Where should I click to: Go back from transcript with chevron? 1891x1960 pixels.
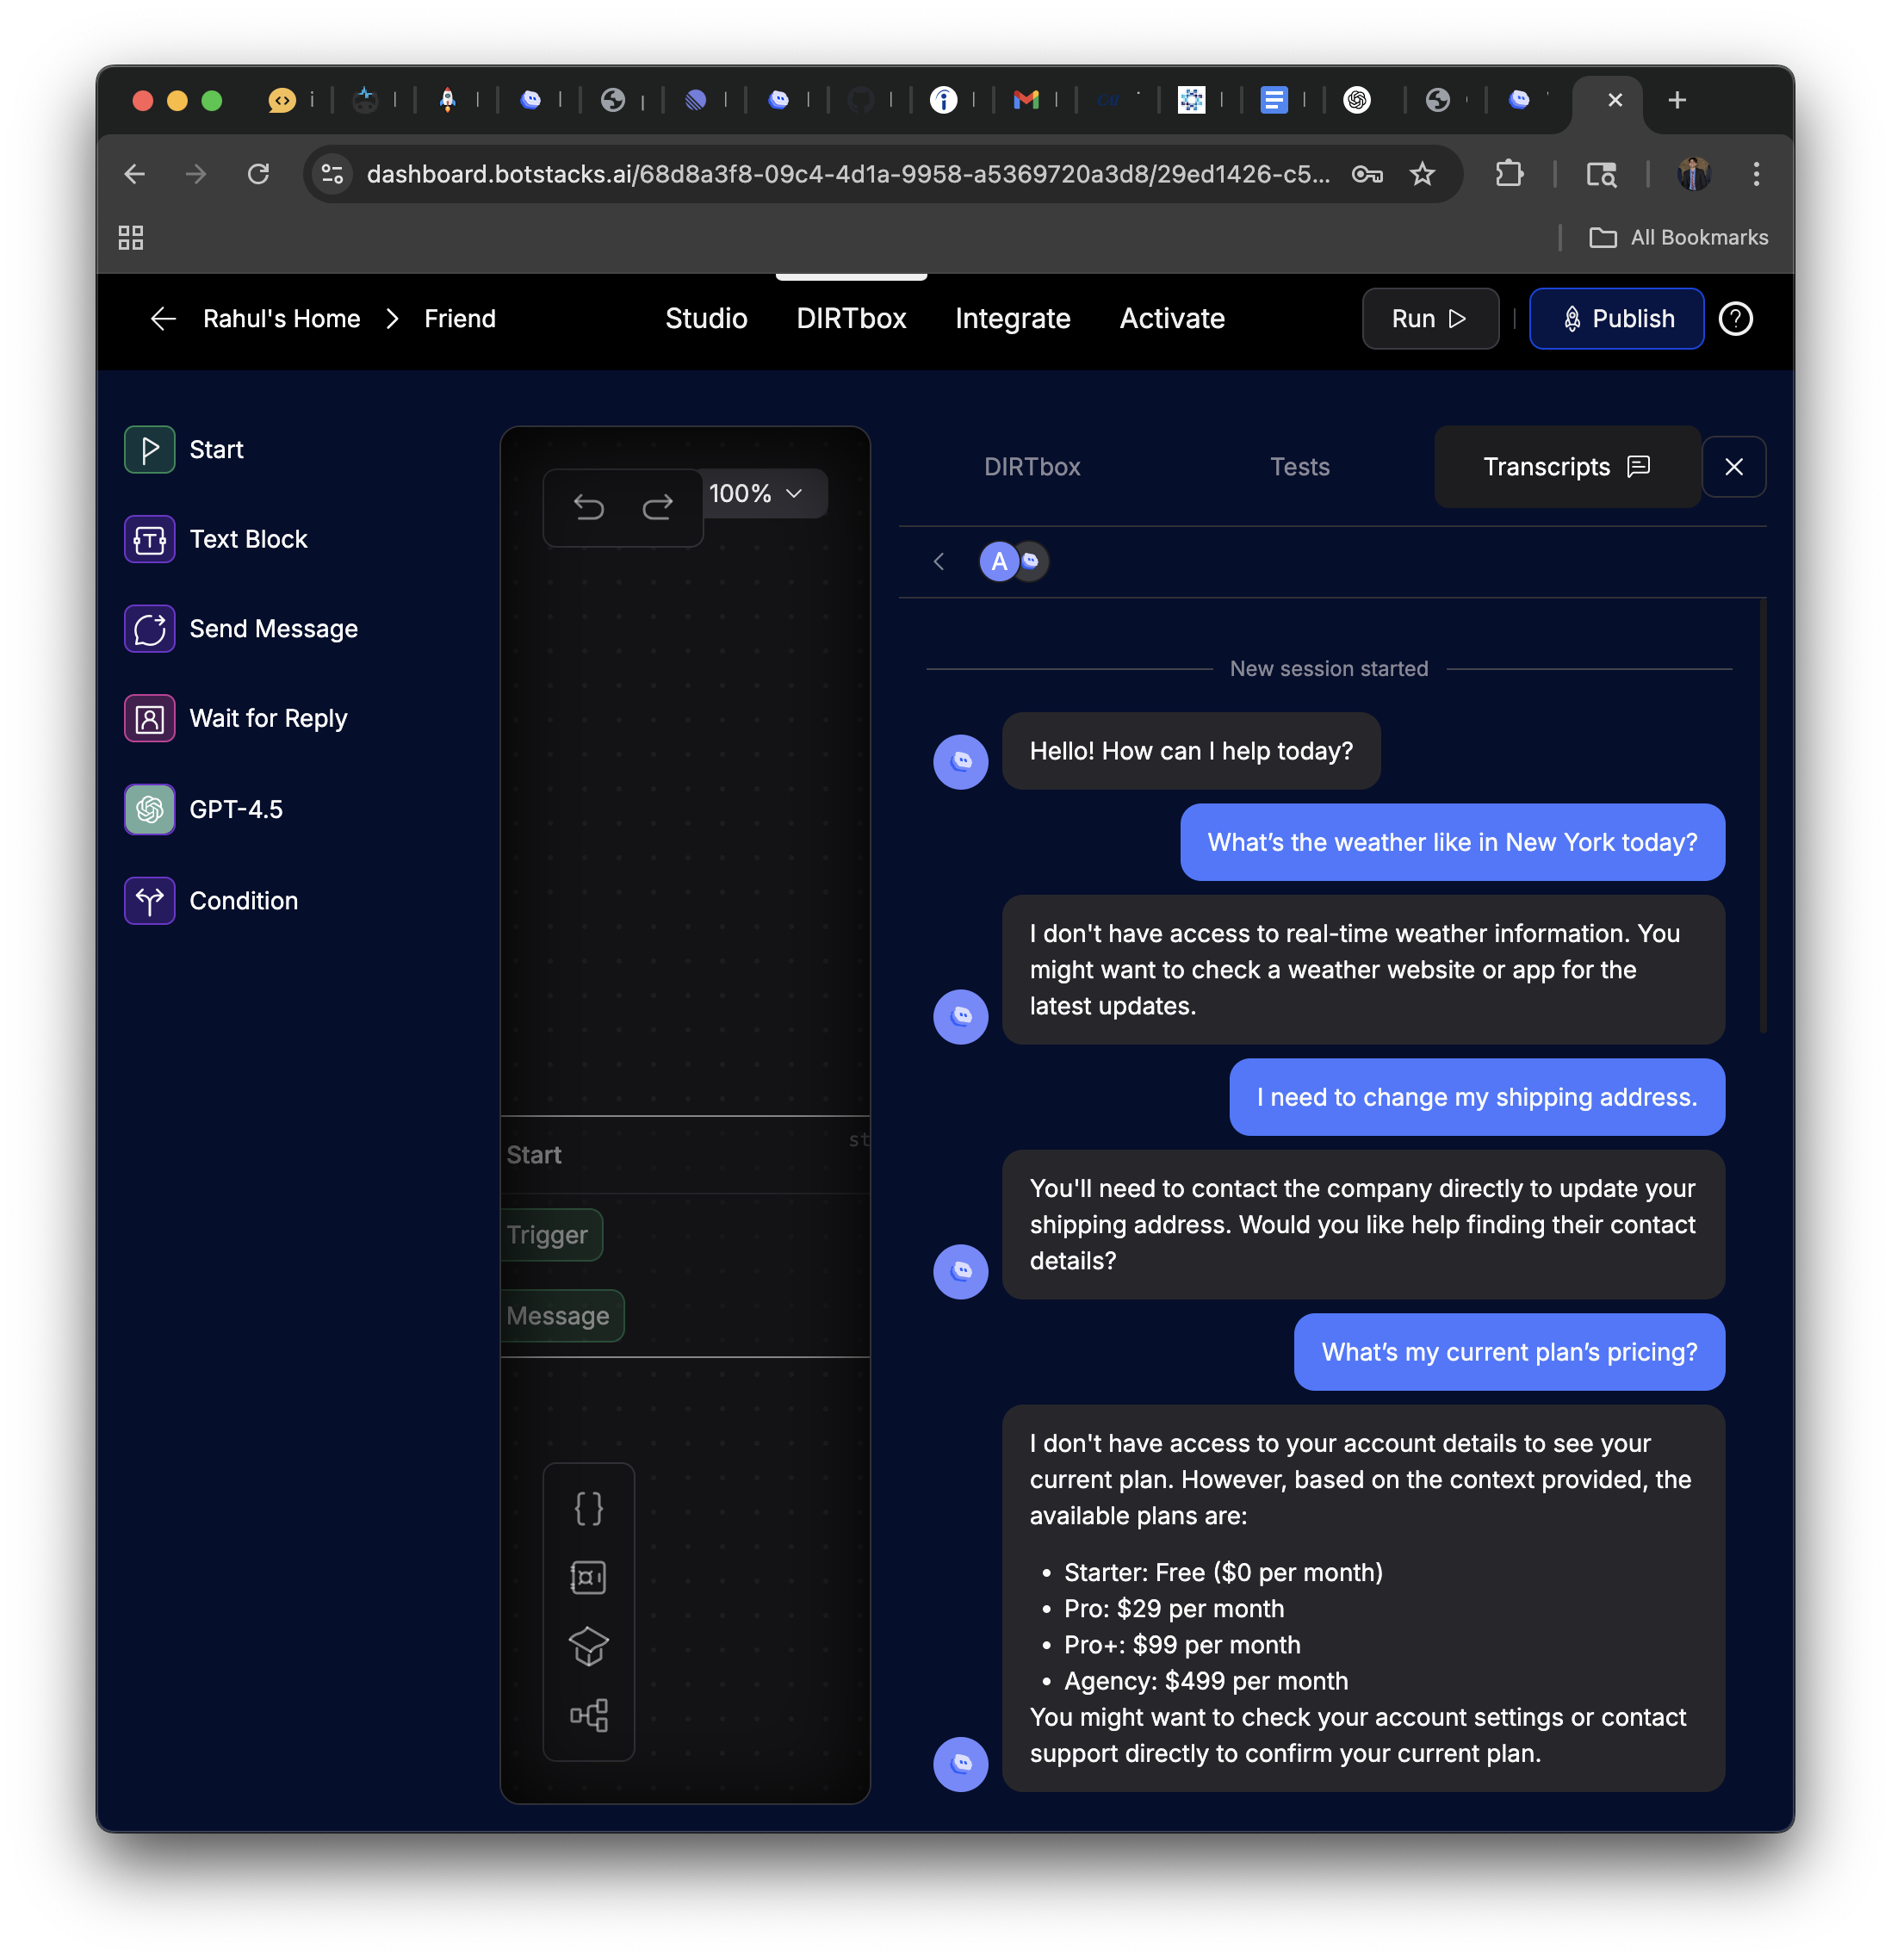click(x=938, y=562)
